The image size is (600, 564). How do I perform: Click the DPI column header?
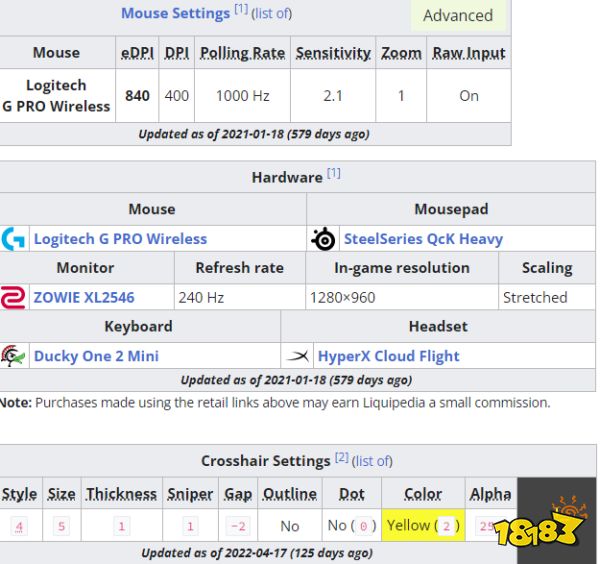click(176, 53)
